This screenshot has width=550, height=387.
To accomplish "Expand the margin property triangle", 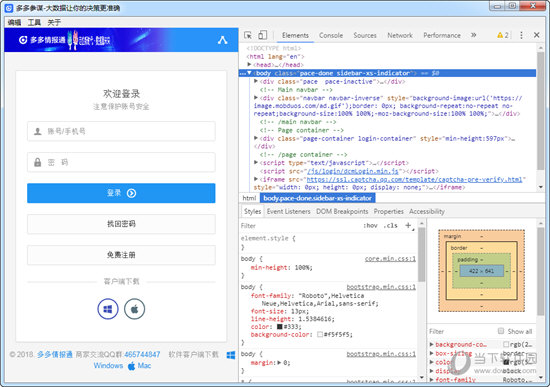I will tap(279, 363).
